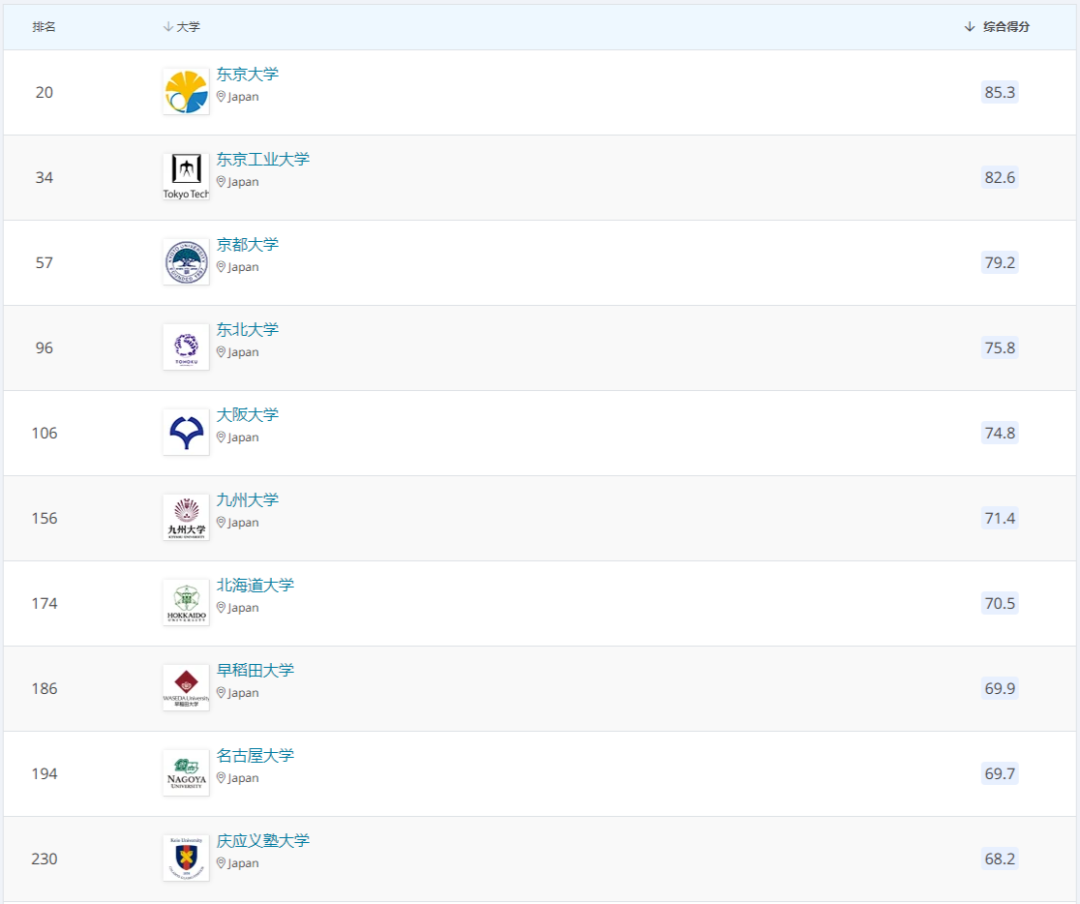Click the score 69.9
Viewport: 1080px width, 904px height.
click(999, 688)
